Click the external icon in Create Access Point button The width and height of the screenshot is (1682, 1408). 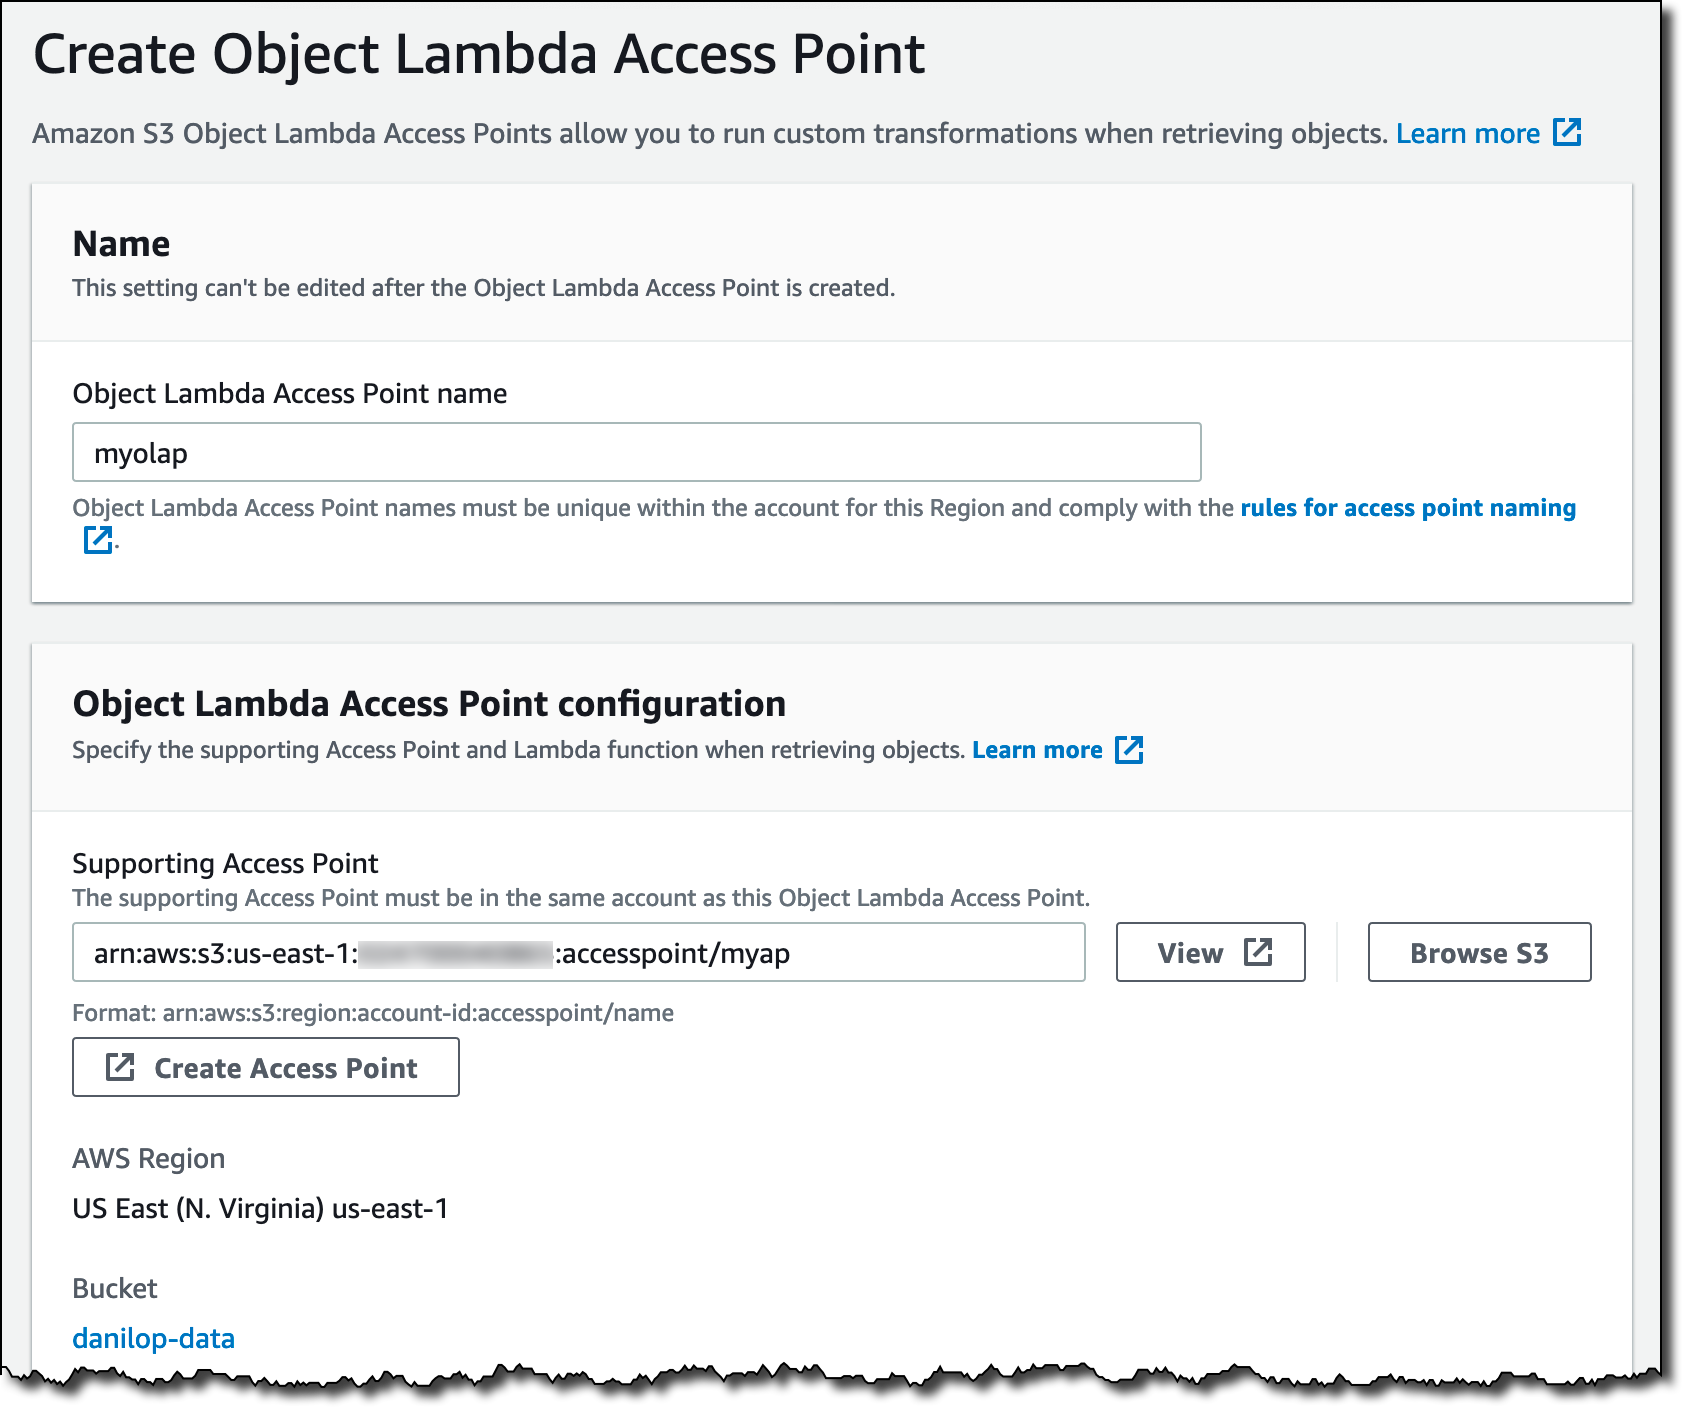coord(120,1067)
